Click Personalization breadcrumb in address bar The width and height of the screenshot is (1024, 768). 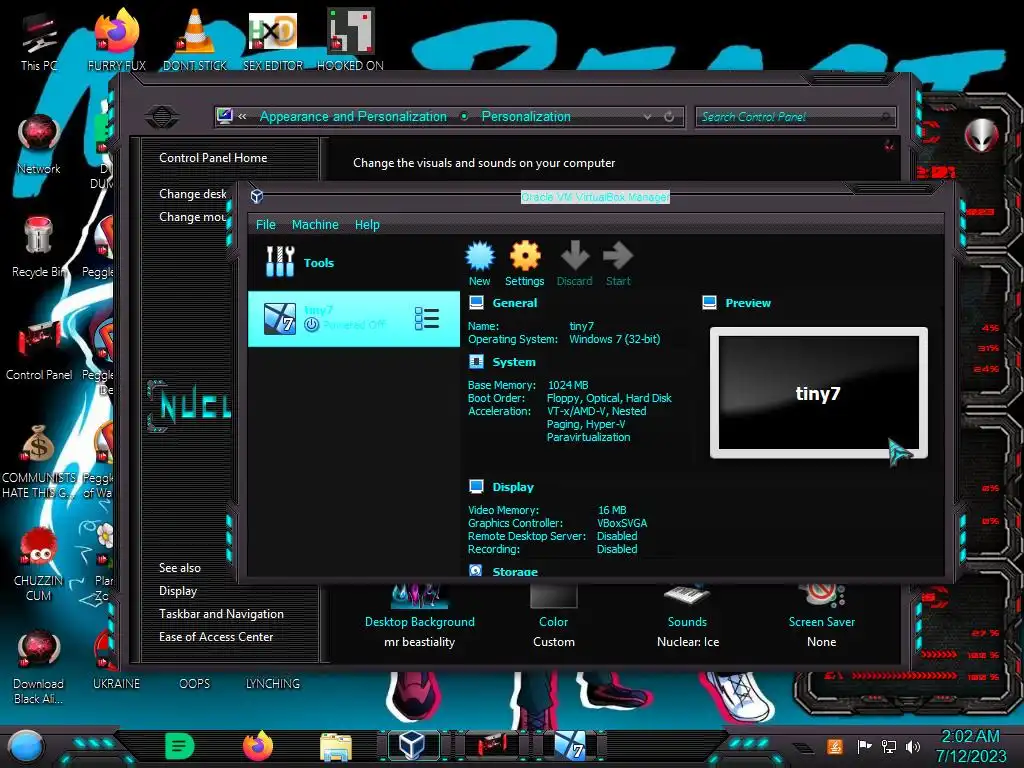tap(526, 117)
